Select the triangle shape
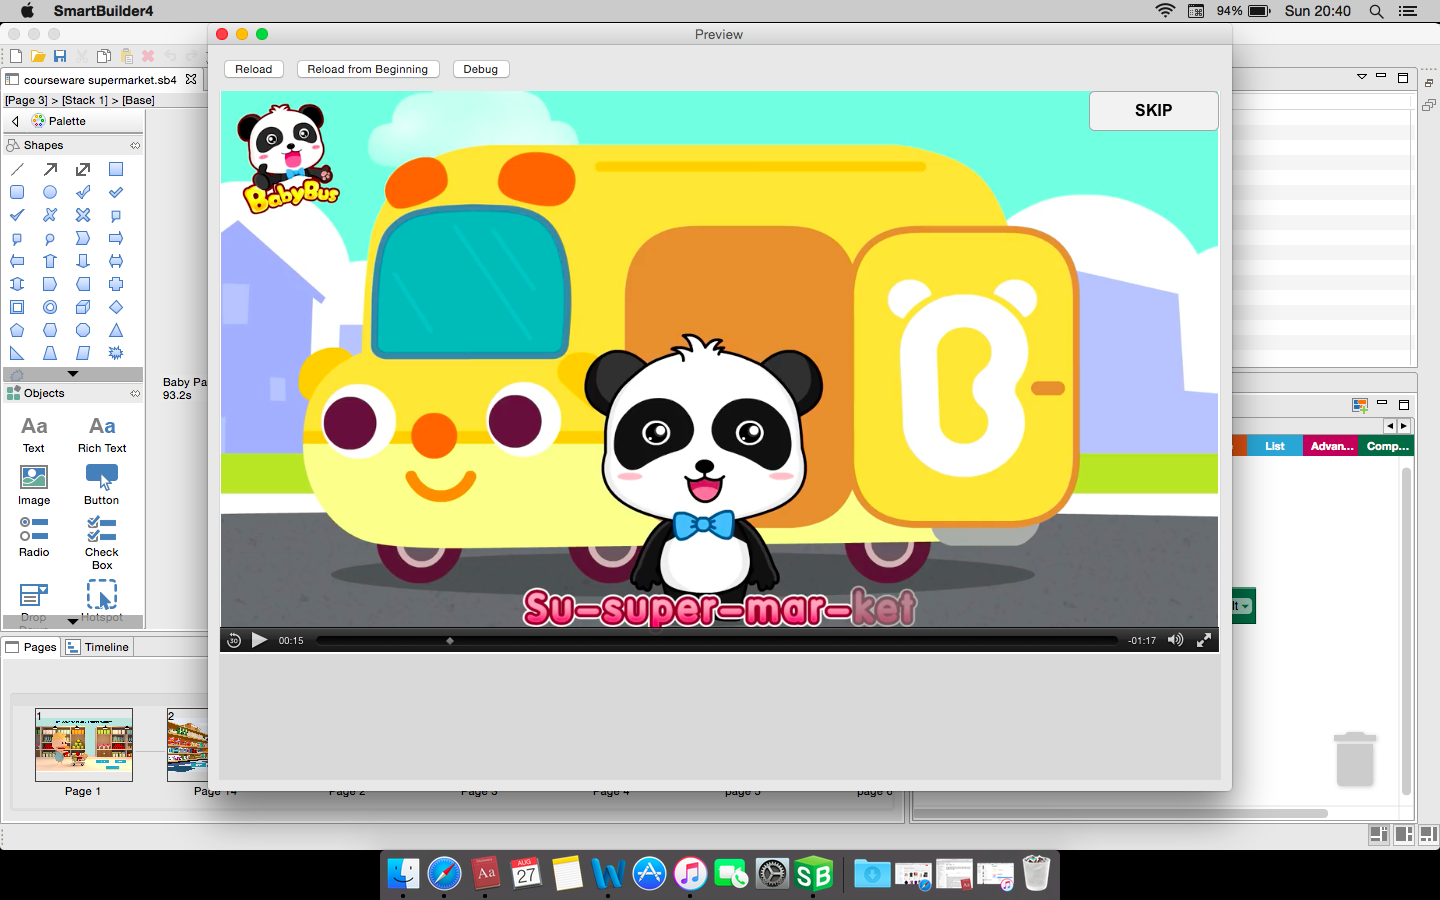 116,330
